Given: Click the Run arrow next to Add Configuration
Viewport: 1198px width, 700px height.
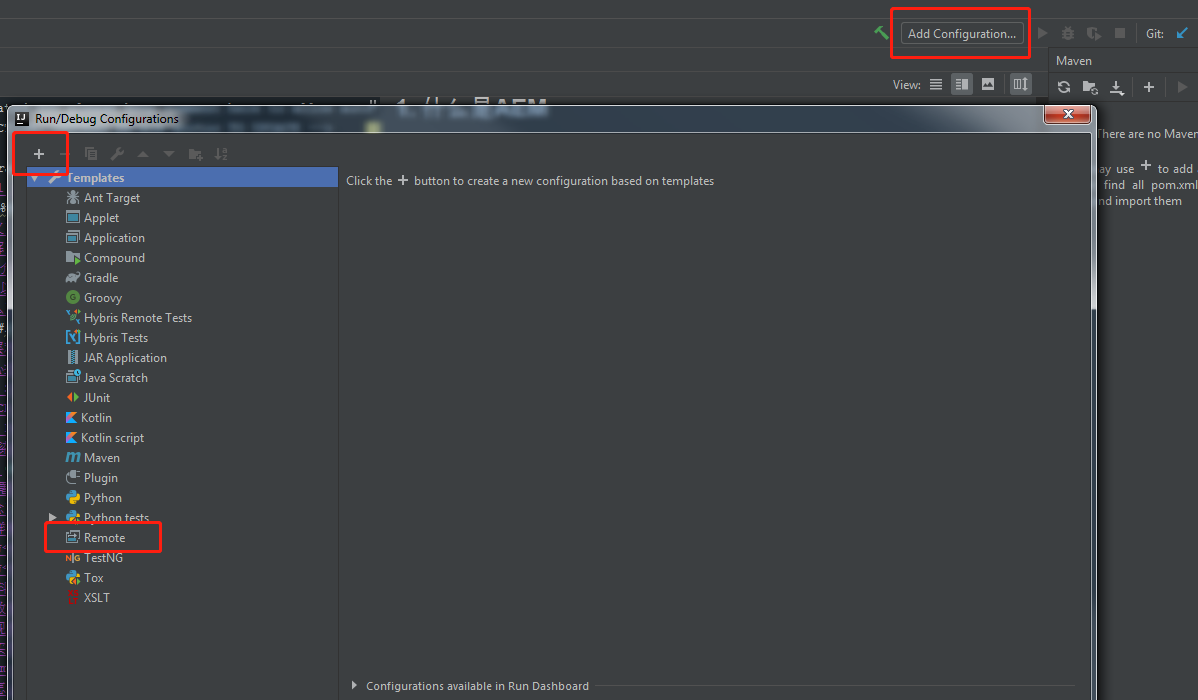Looking at the screenshot, I should pos(1042,34).
